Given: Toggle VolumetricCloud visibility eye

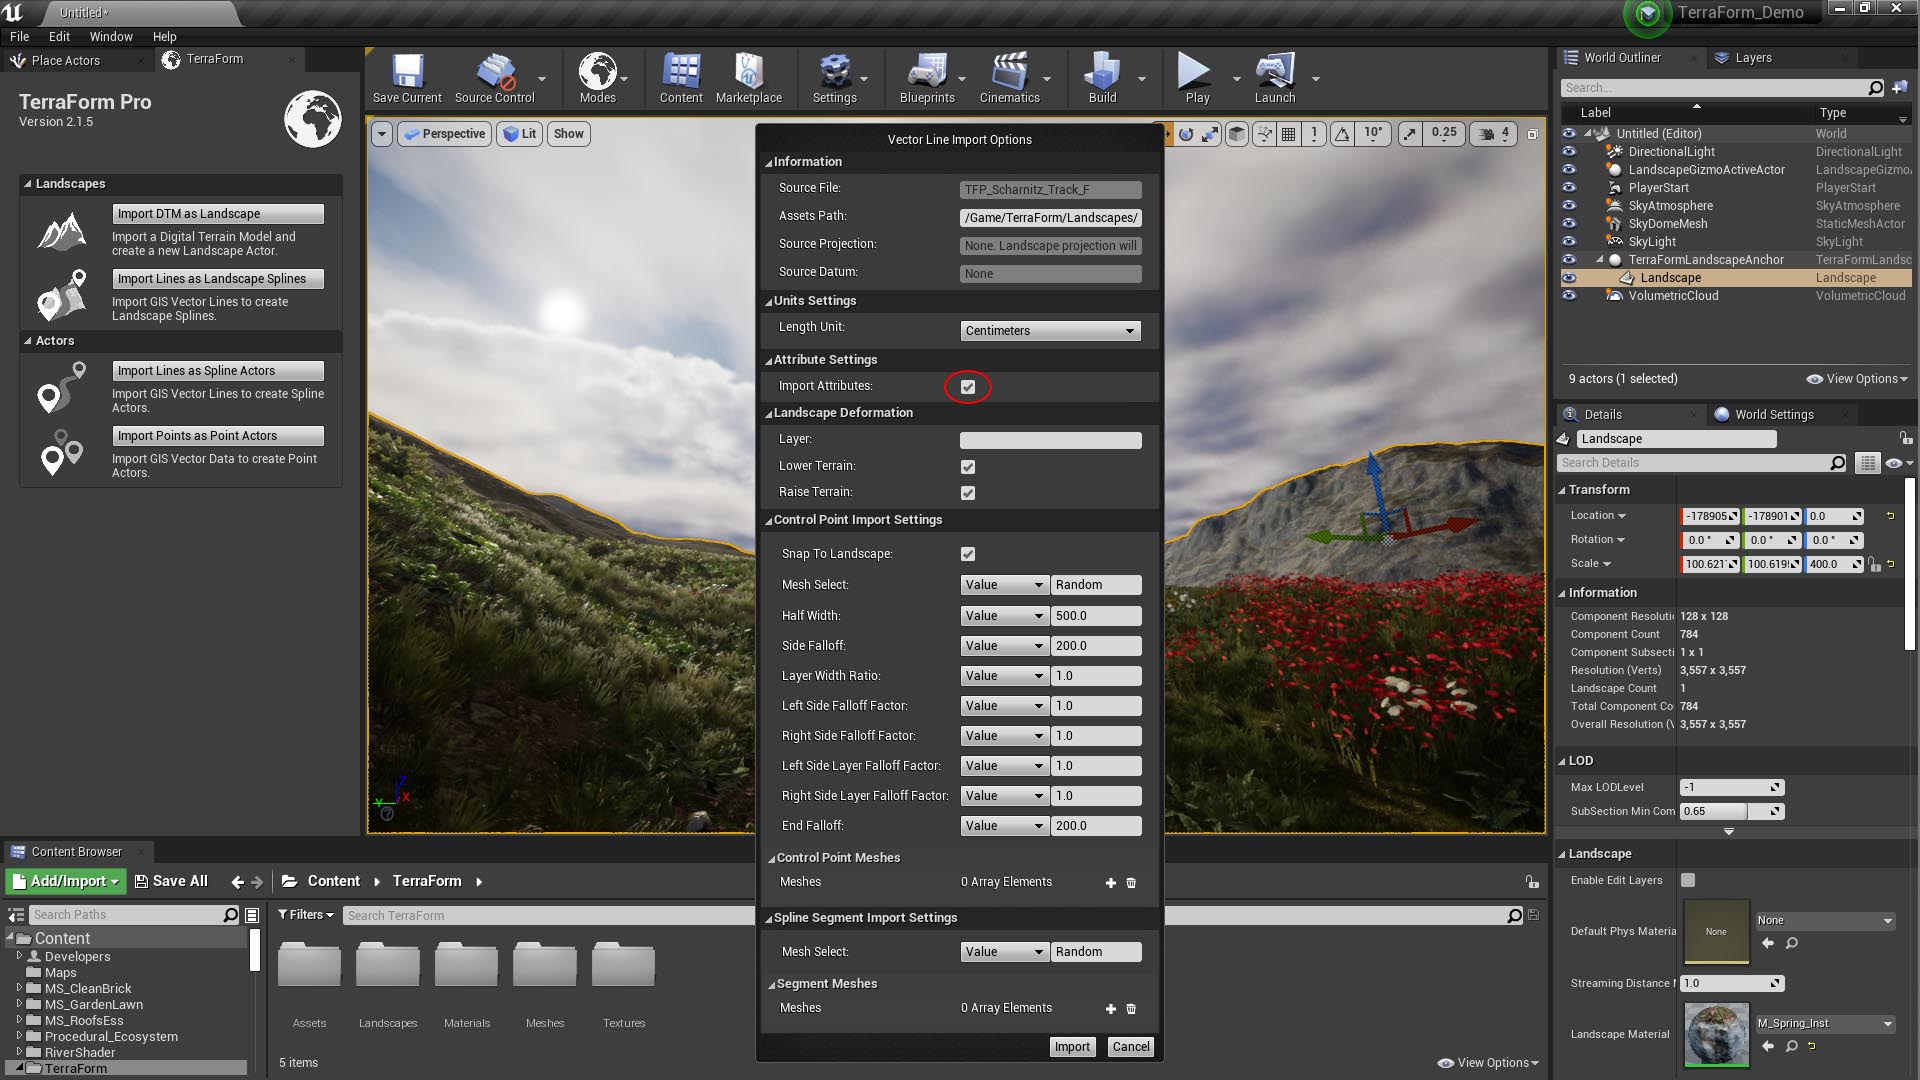Looking at the screenshot, I should (1569, 296).
